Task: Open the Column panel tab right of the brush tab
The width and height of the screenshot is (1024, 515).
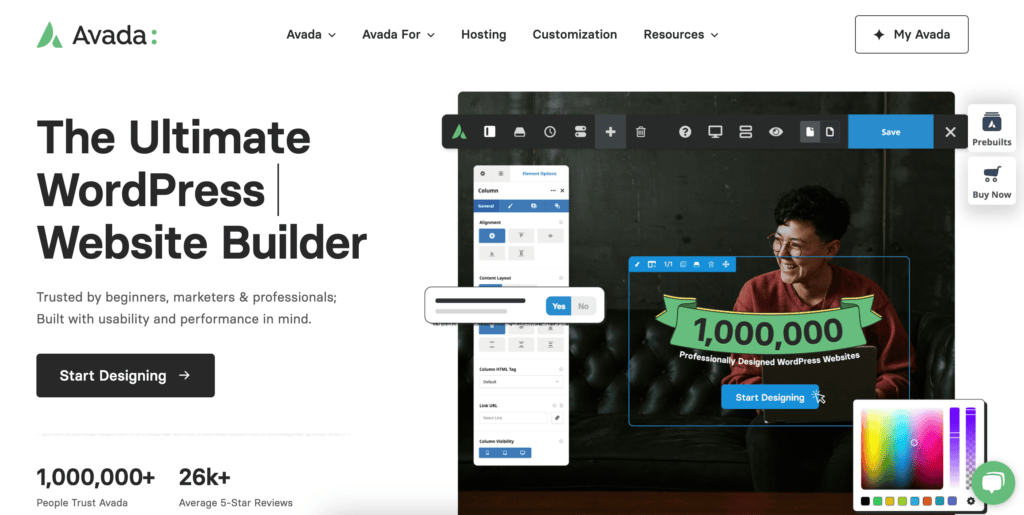Action: pyautogui.click(x=534, y=206)
